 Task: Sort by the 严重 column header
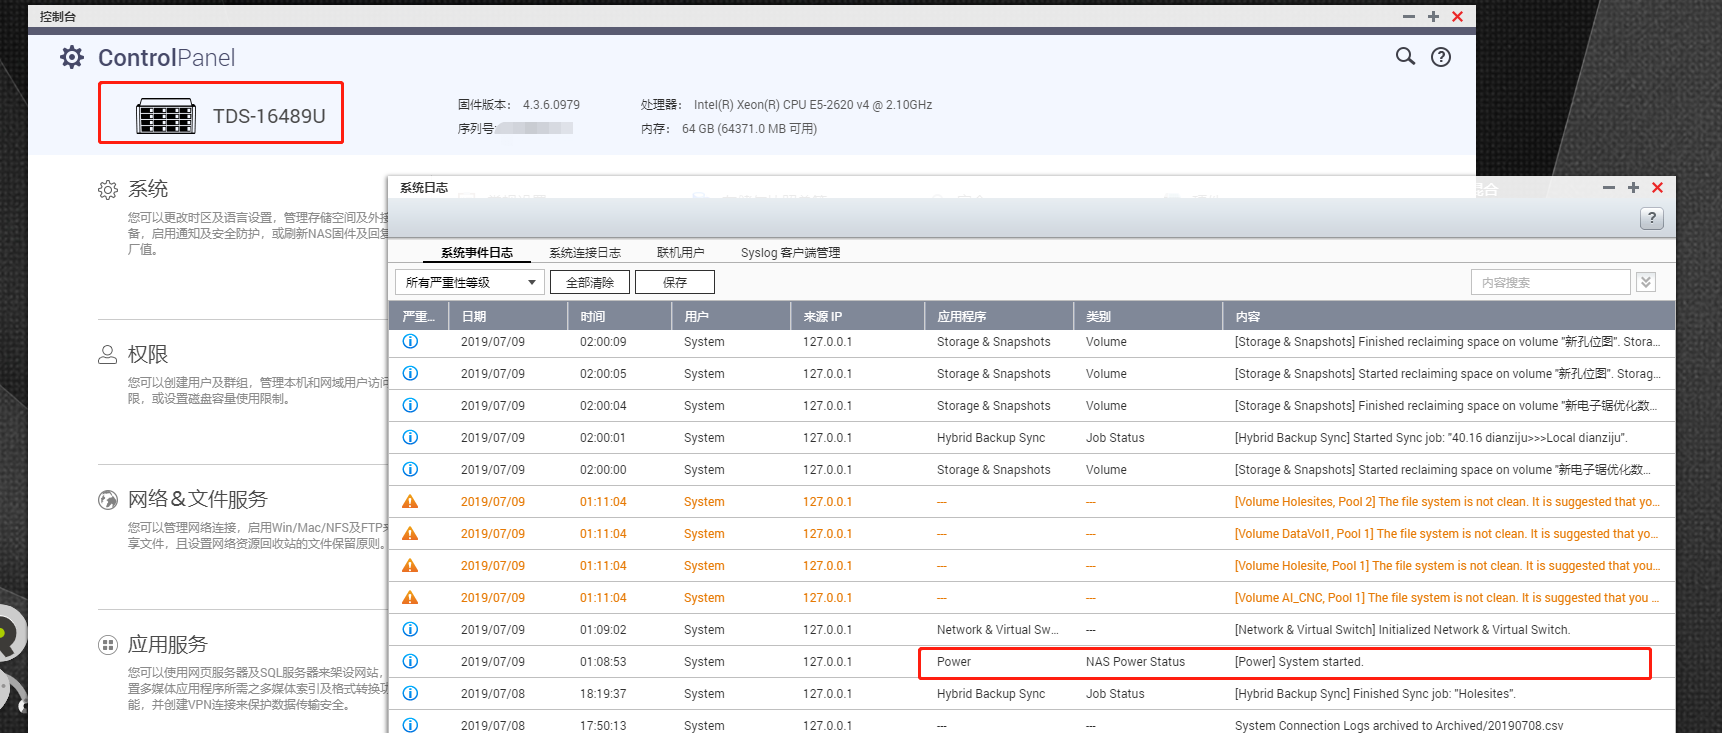pyautogui.click(x=418, y=317)
